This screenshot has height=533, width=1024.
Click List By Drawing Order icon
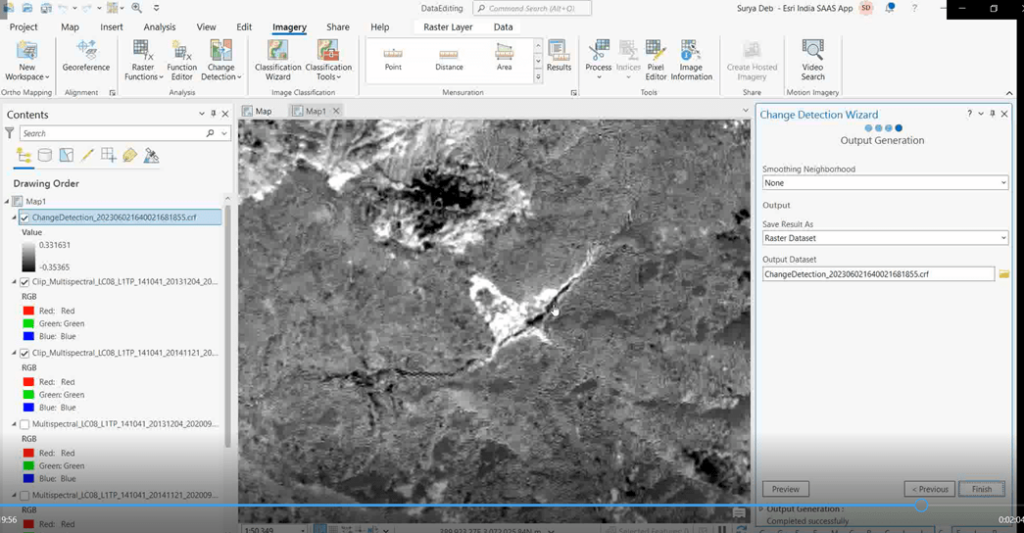pyautogui.click(x=24, y=155)
